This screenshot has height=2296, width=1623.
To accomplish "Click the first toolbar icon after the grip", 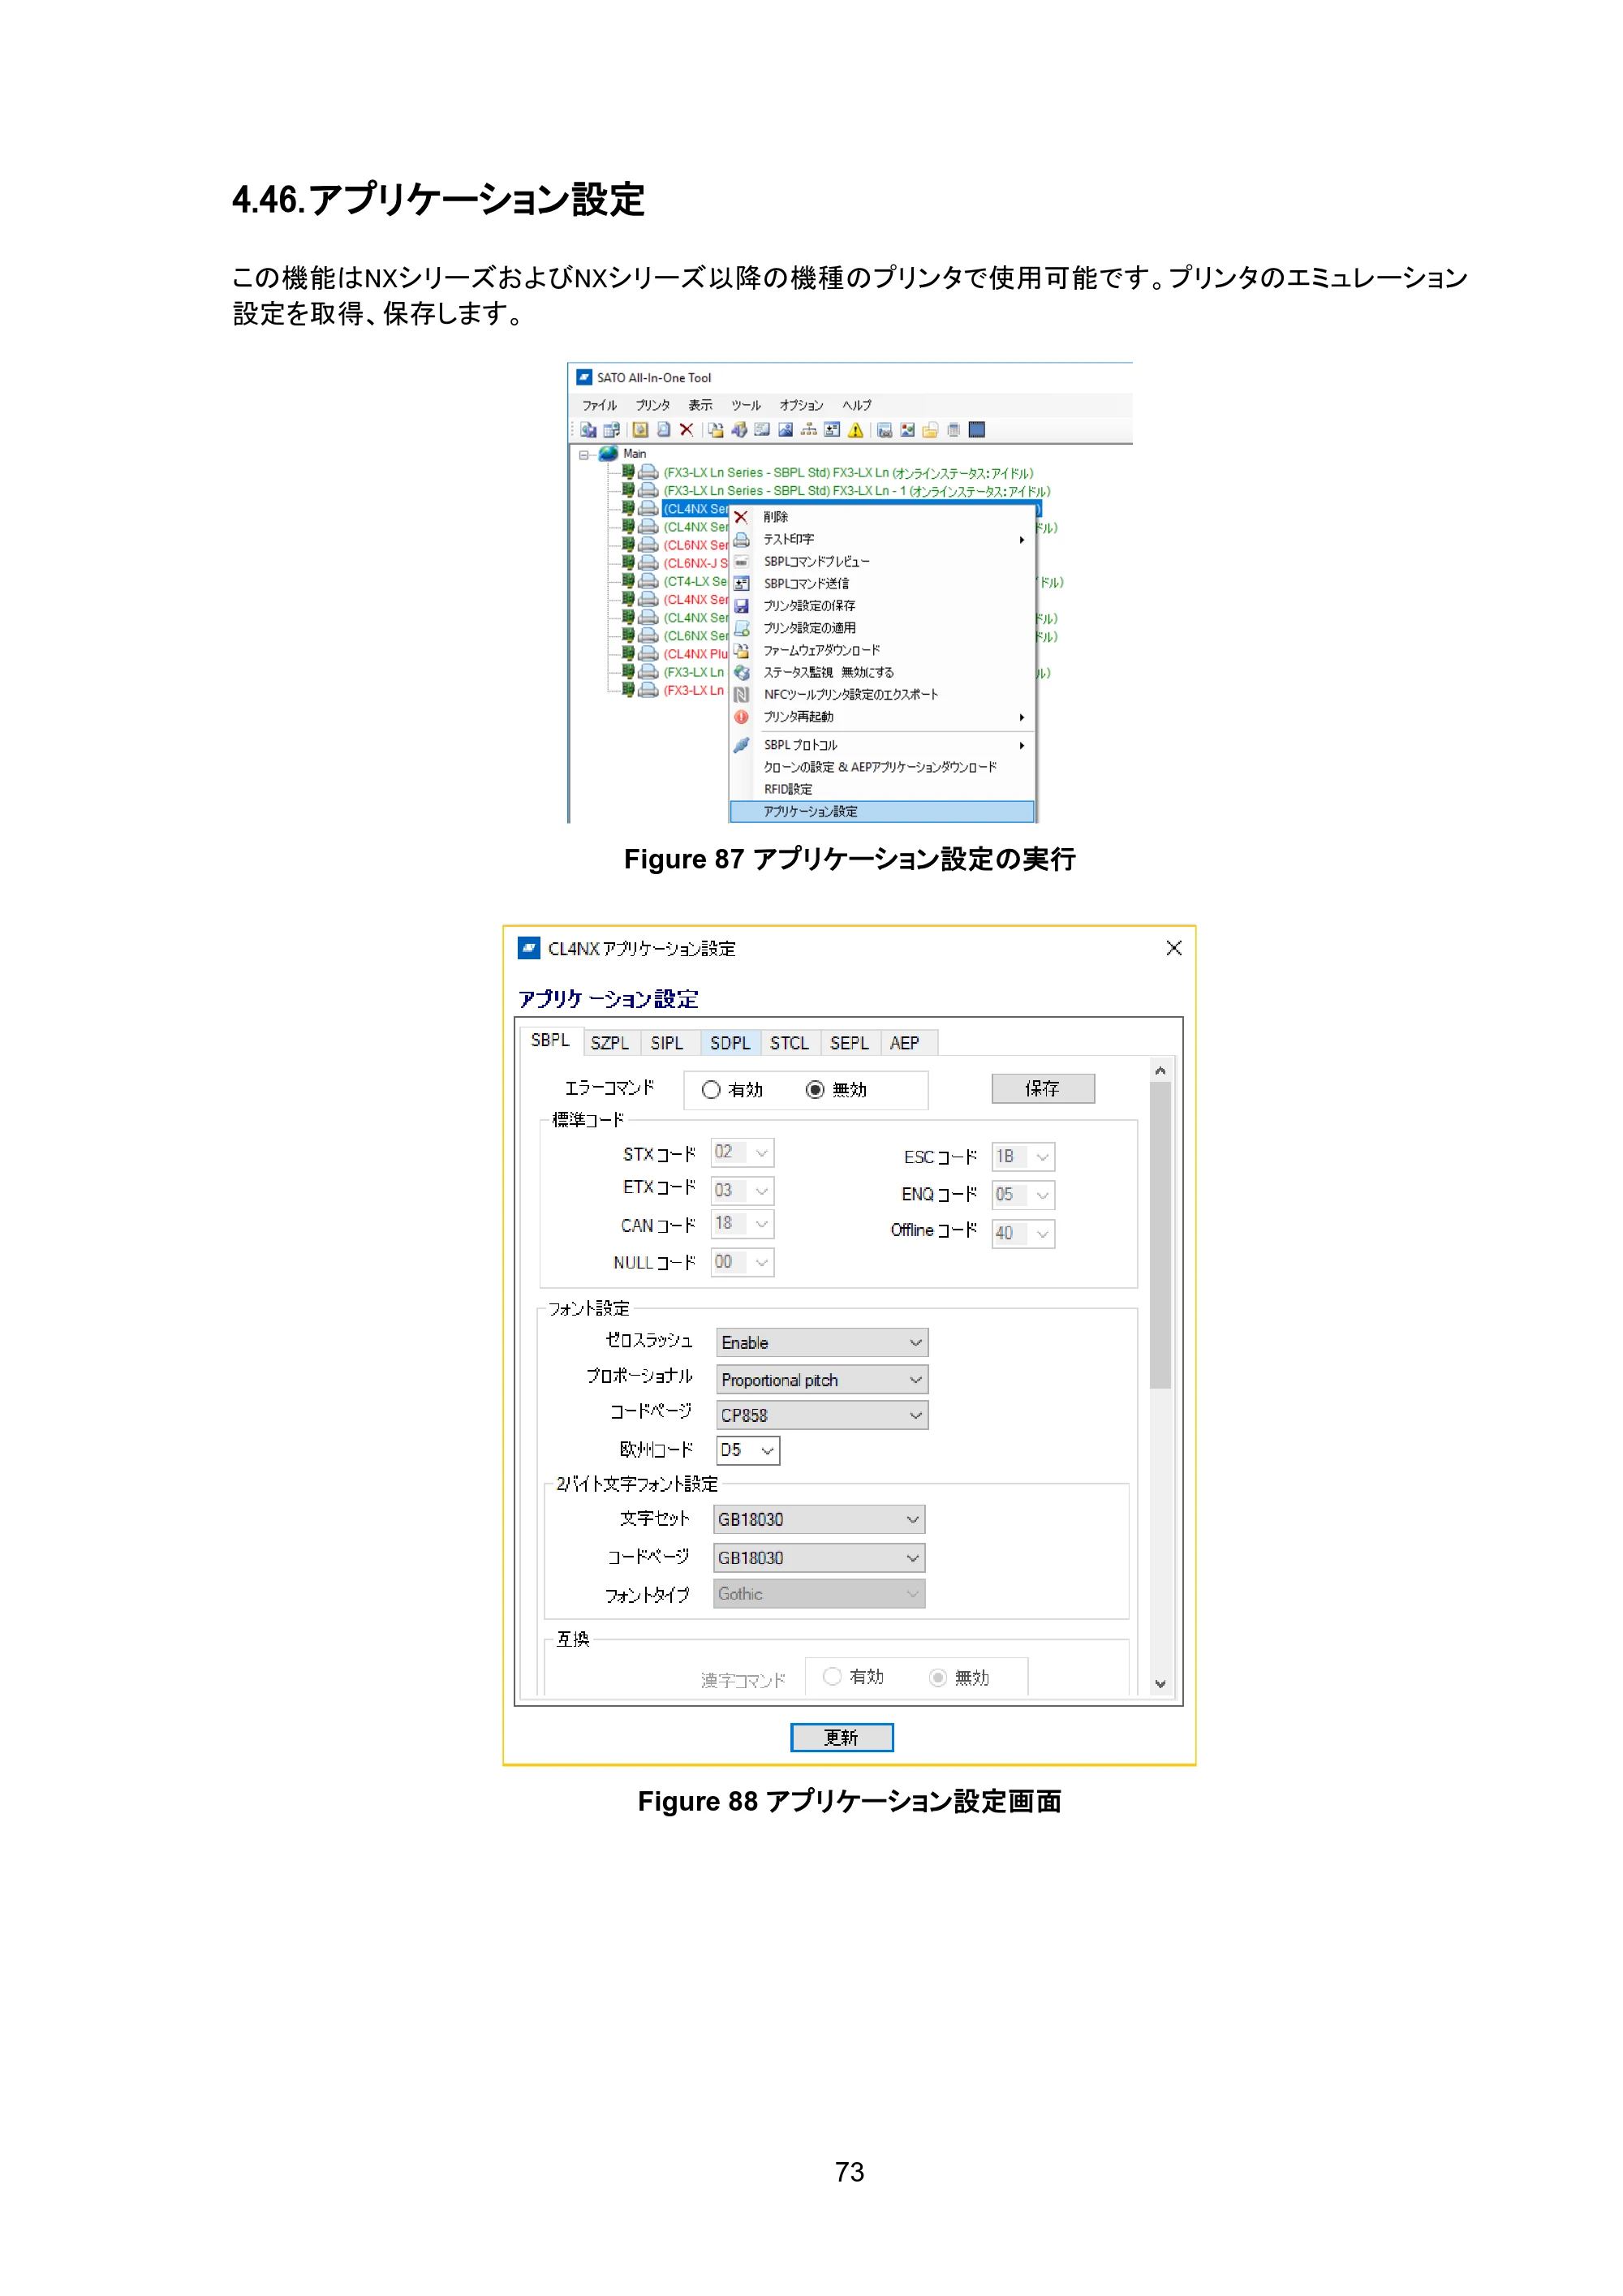I will click(588, 430).
